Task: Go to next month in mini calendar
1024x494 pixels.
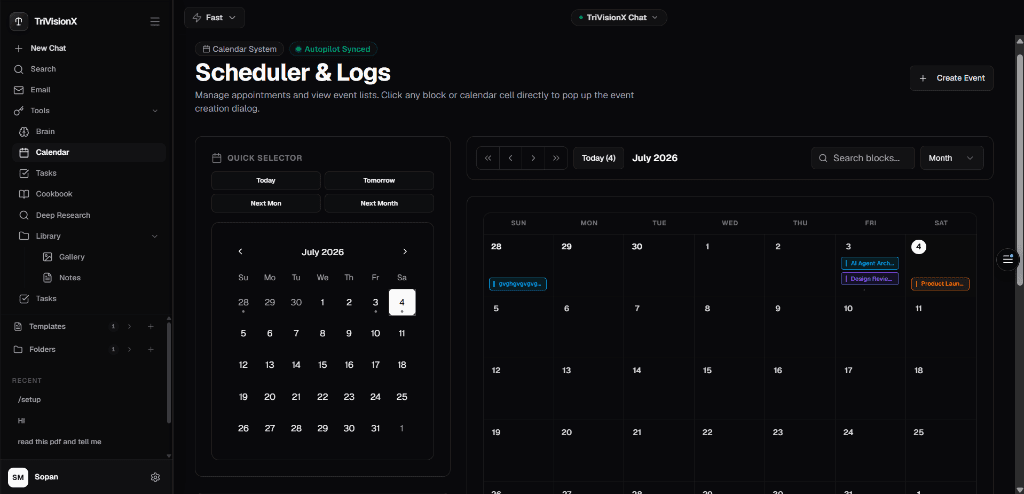Action: coord(405,252)
